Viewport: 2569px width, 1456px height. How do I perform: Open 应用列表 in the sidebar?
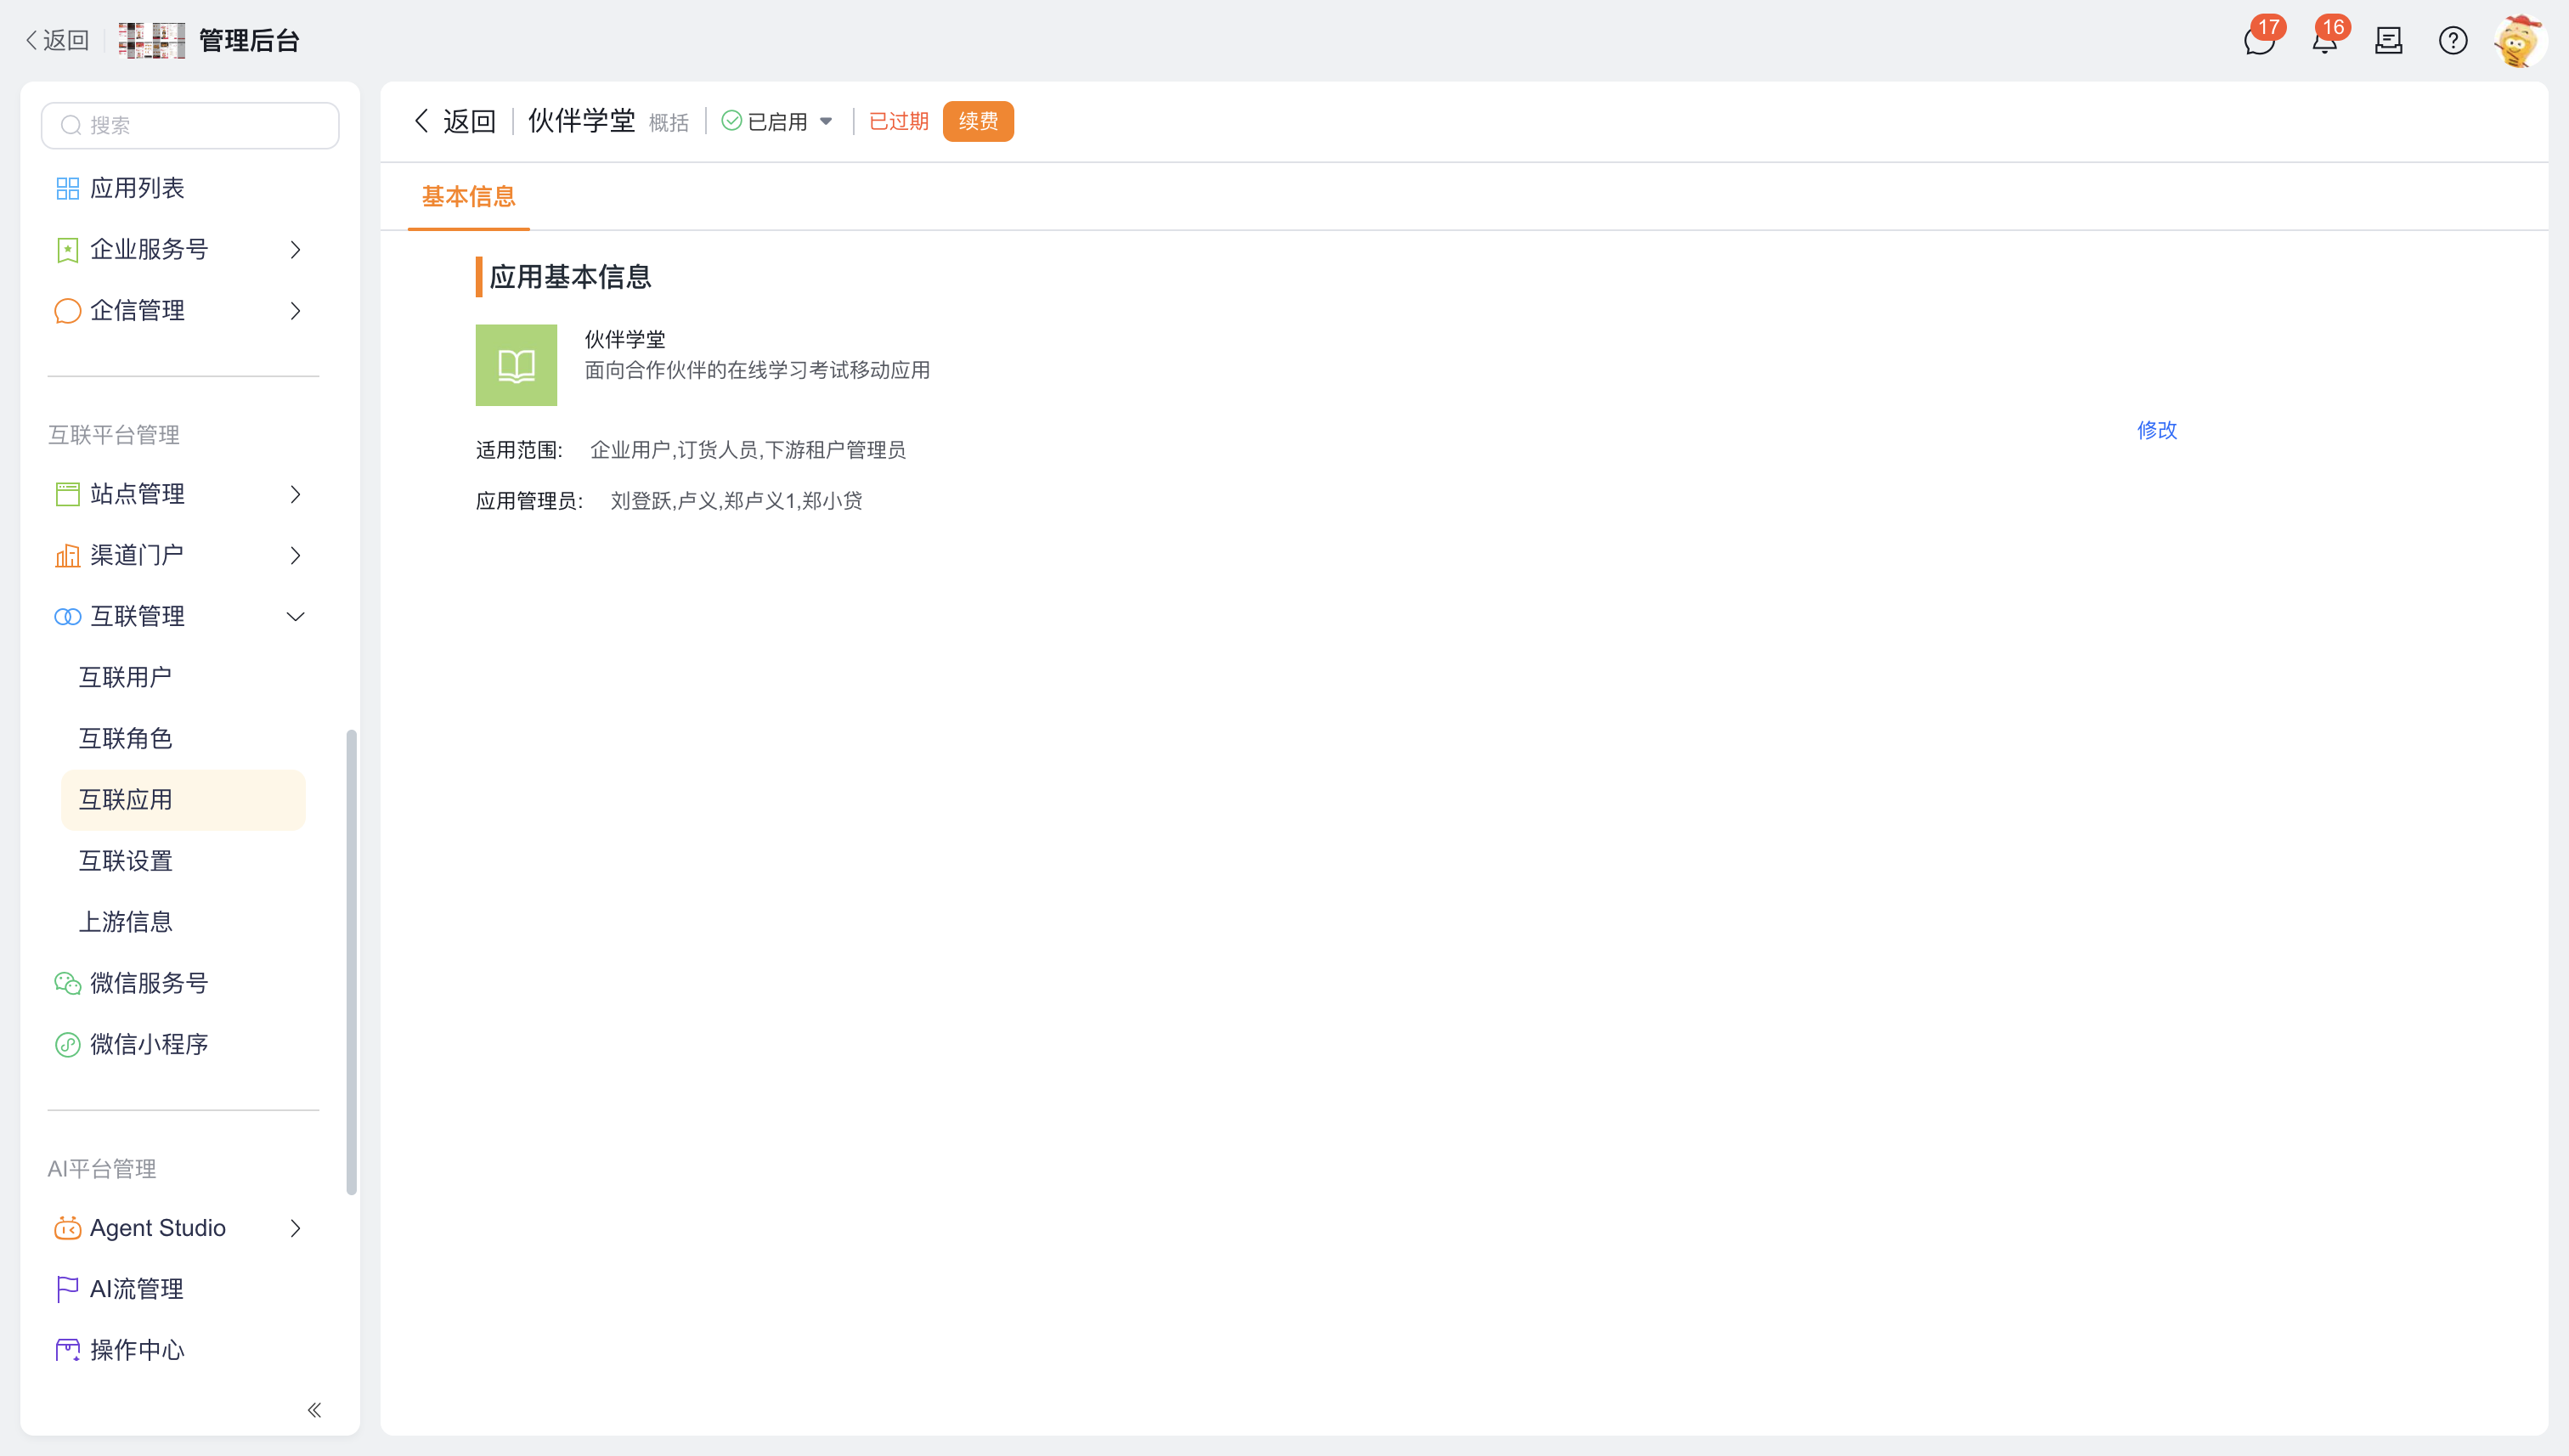[x=137, y=188]
